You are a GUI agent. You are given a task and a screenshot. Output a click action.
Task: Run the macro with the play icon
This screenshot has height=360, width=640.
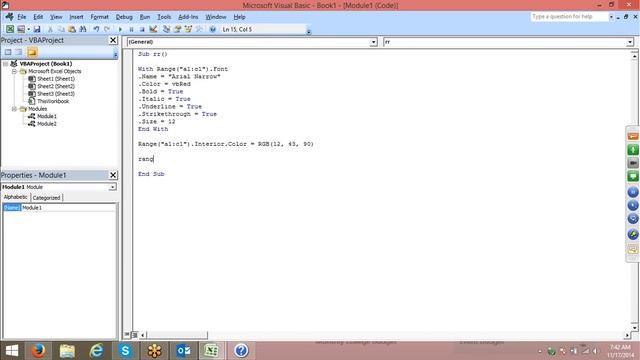(120, 29)
